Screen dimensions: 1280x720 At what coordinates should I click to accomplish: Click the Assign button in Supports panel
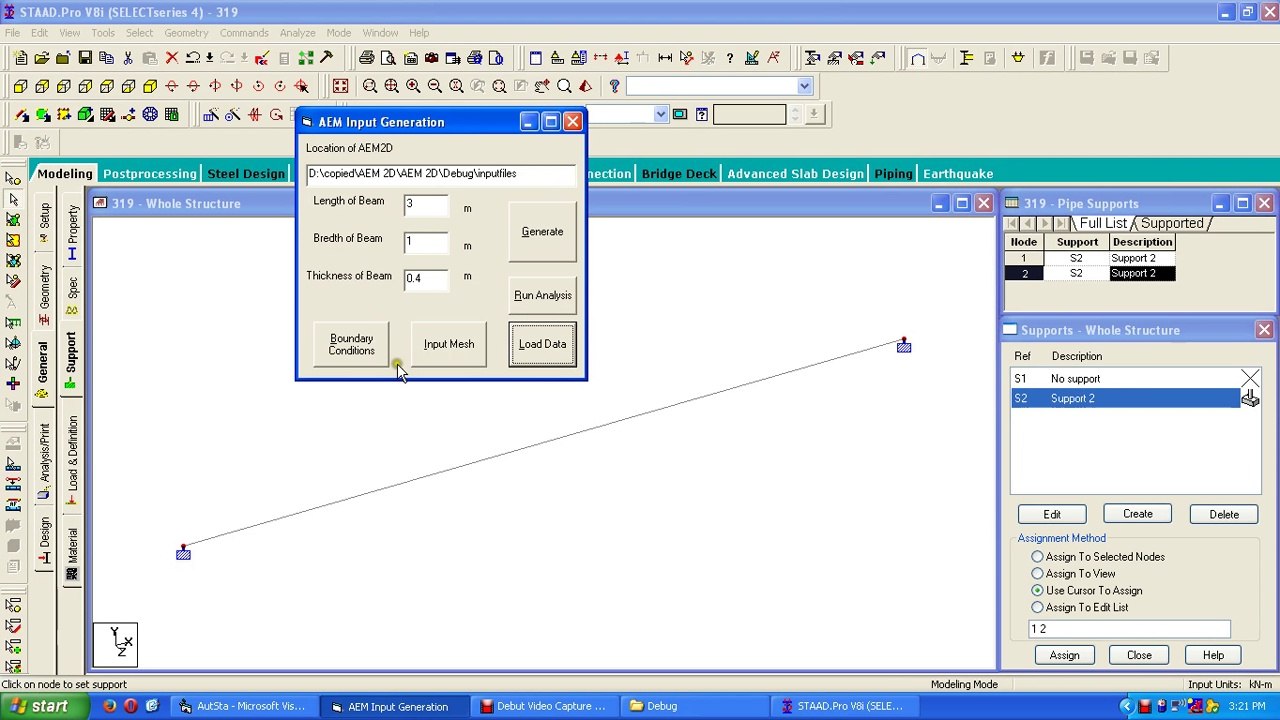click(1064, 656)
